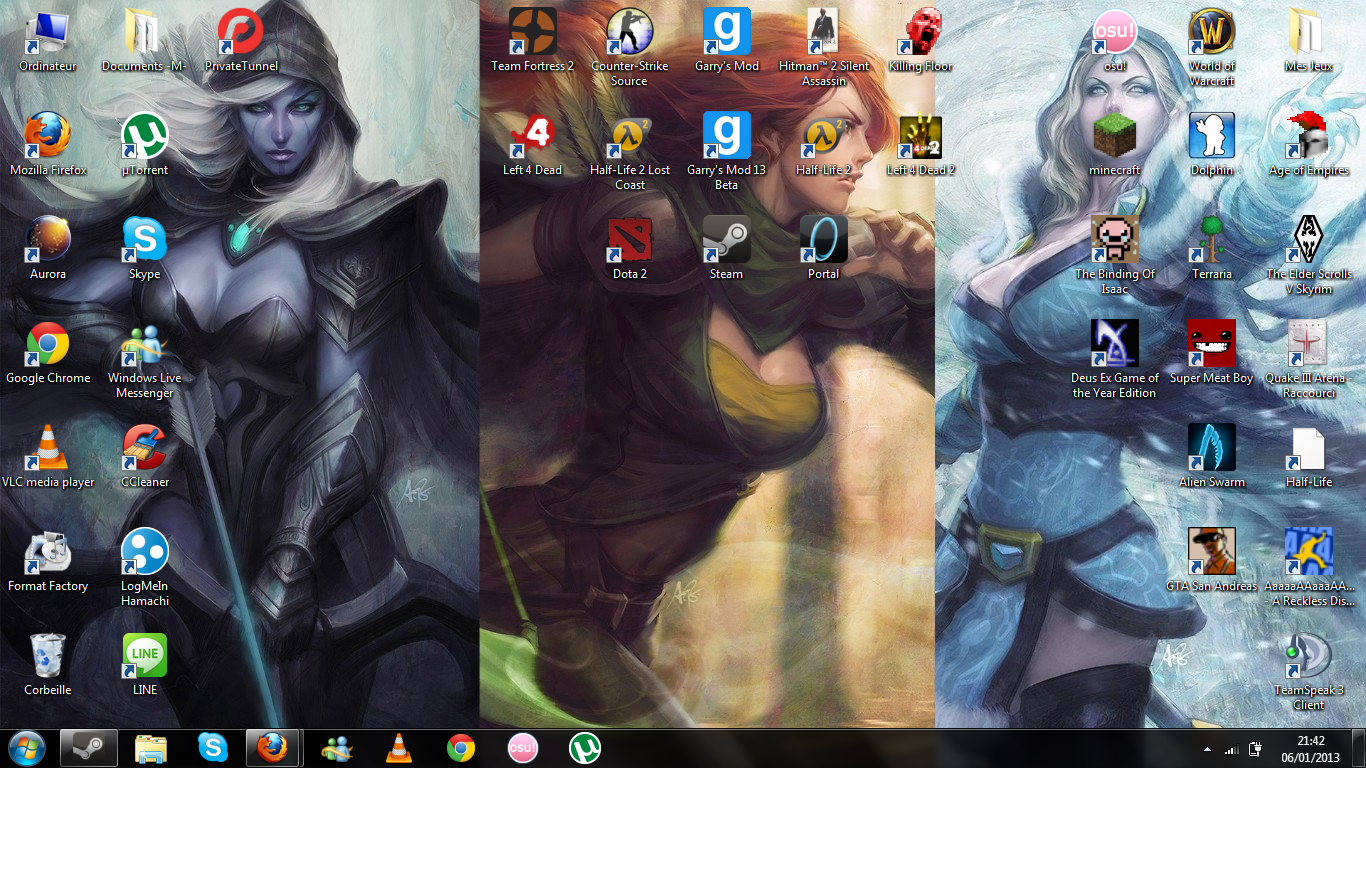Launch VLC from the taskbar
This screenshot has width=1366, height=885.
coord(398,748)
